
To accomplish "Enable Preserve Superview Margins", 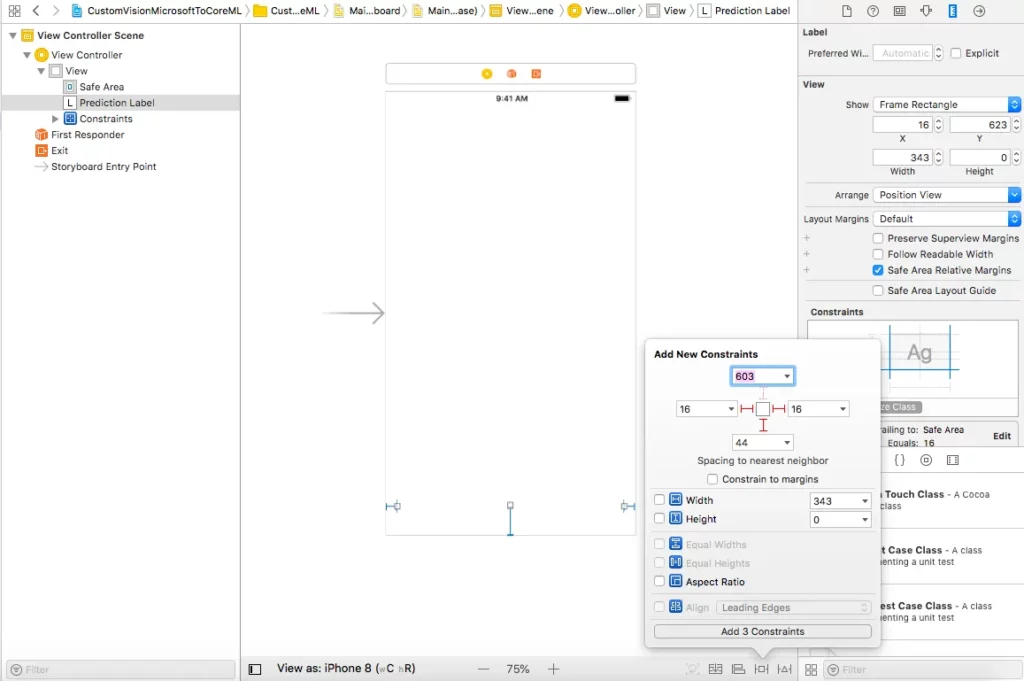I will (878, 238).
